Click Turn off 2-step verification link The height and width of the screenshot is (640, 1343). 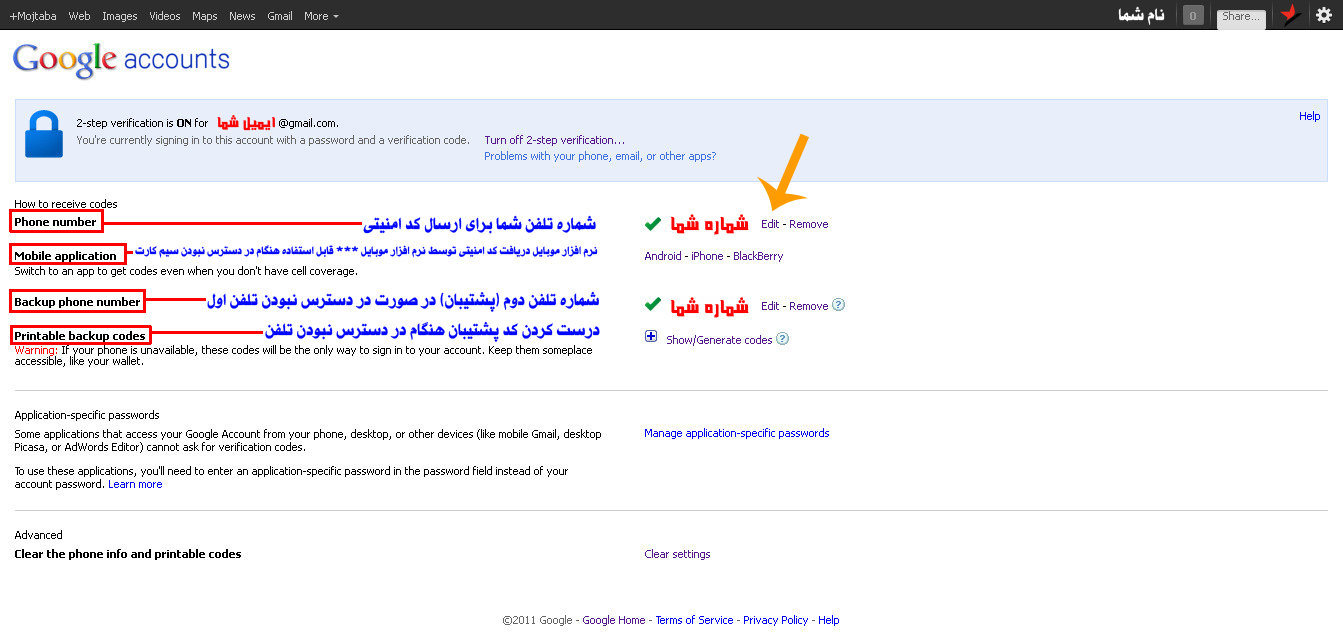click(x=555, y=140)
